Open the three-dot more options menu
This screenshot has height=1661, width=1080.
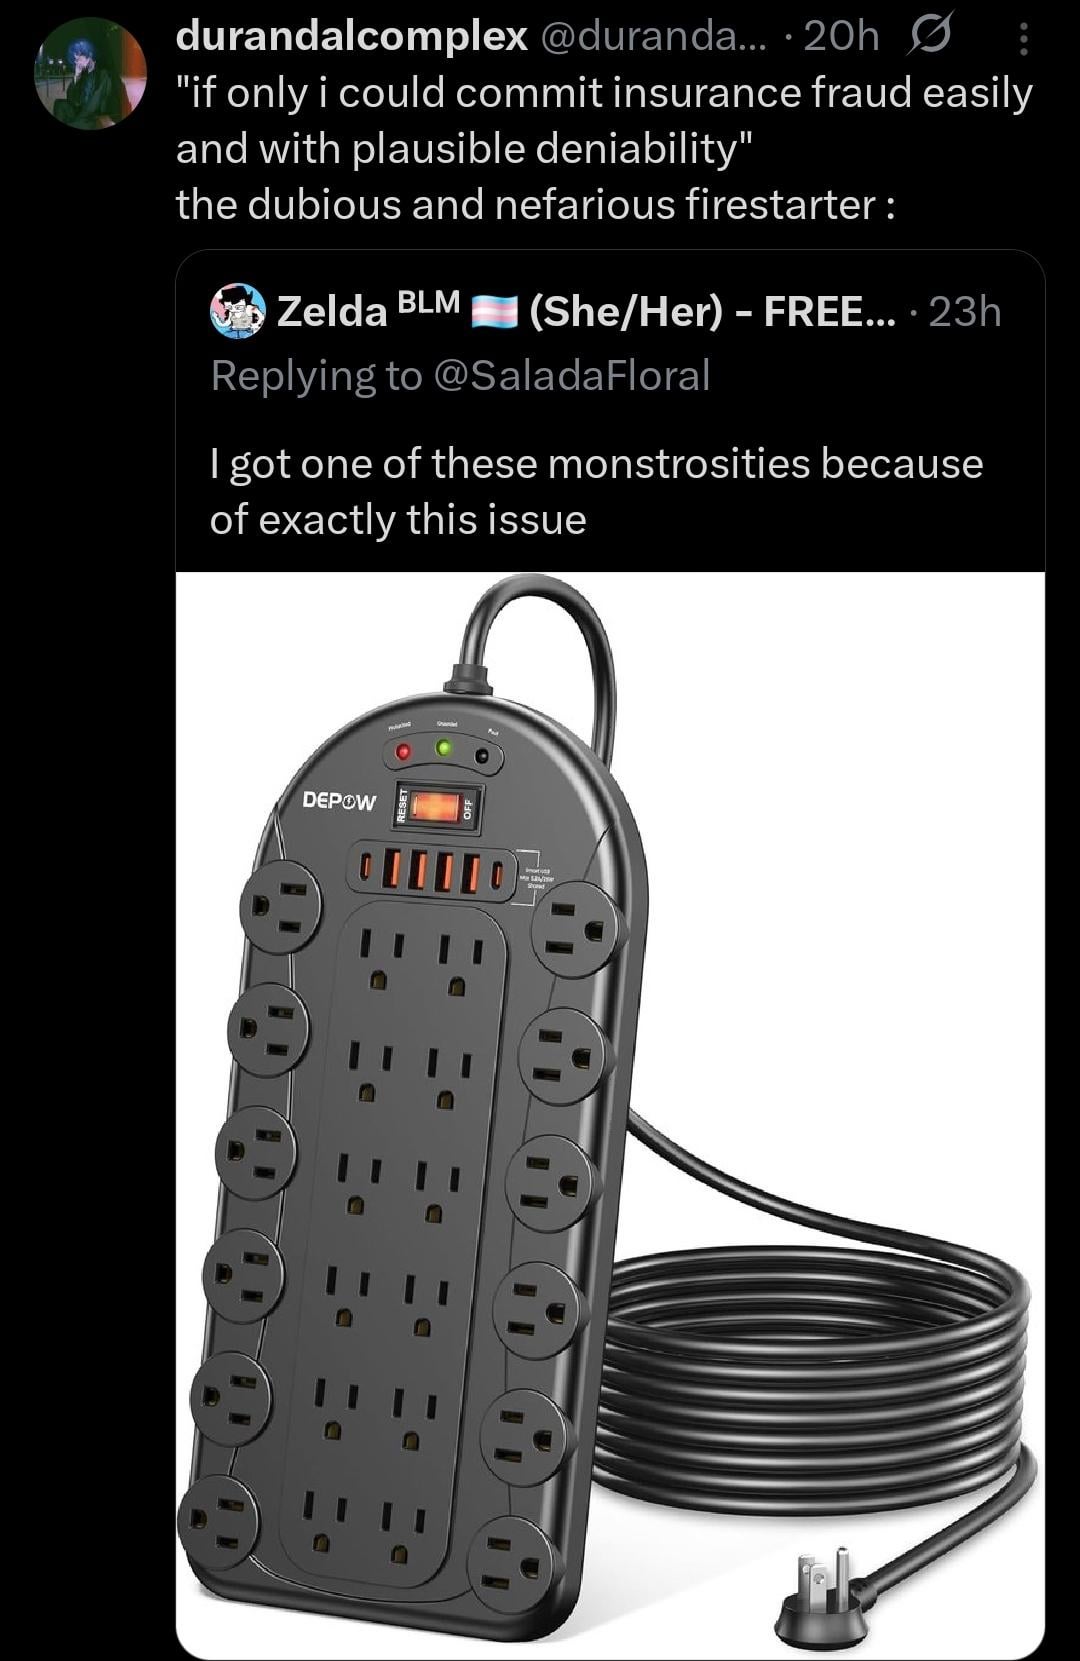(1022, 39)
